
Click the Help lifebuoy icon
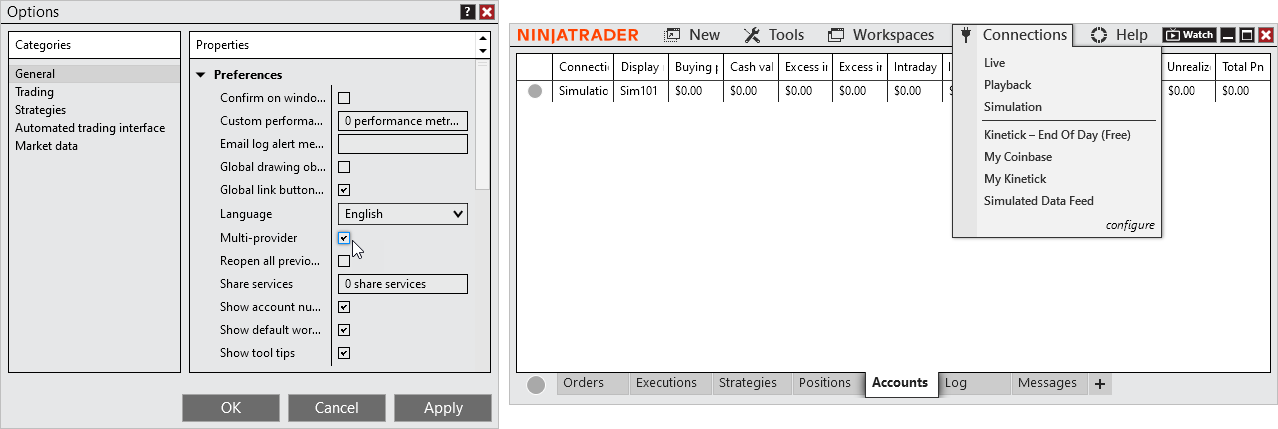1099,35
